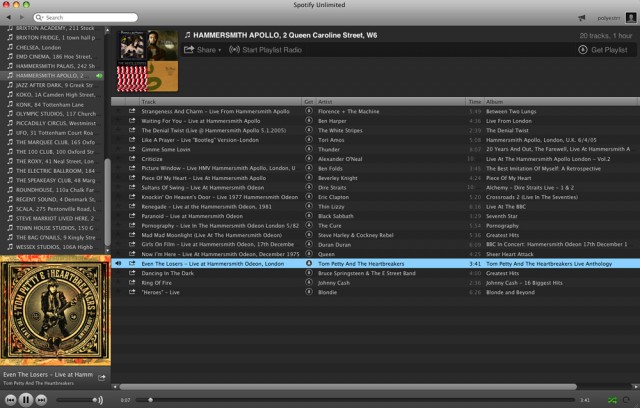The image size is (640, 408).
Task: Sort by the Get column header
Action: click(309, 102)
